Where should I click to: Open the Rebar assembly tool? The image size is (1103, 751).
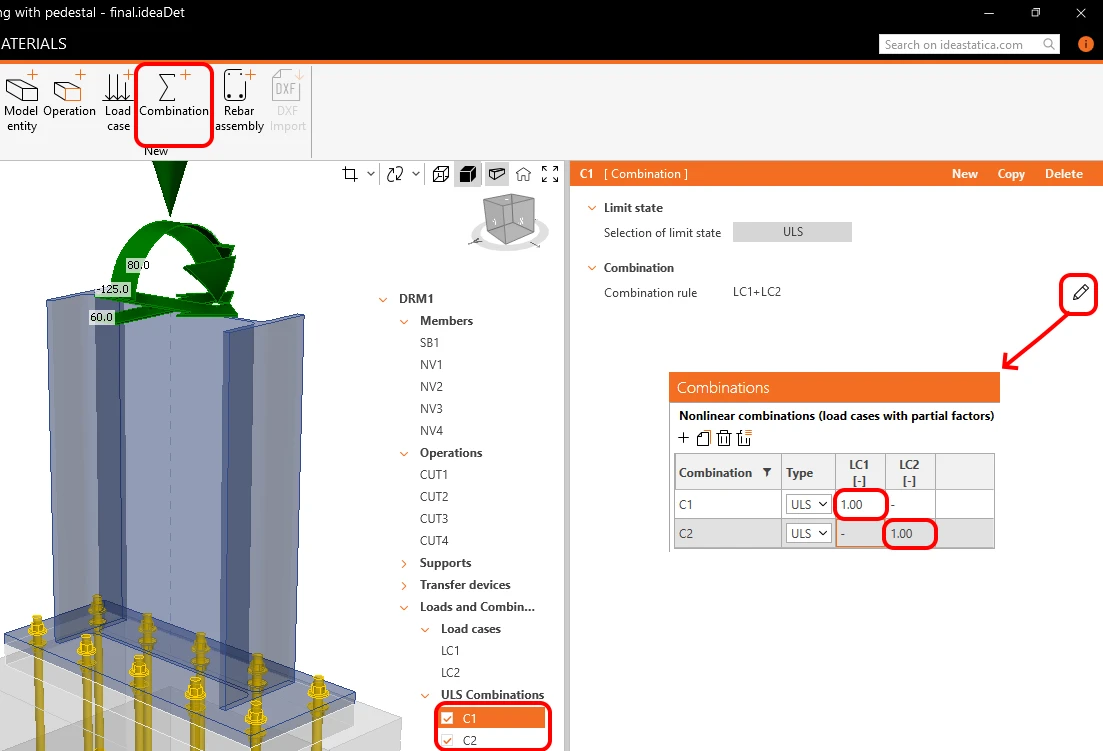[x=239, y=103]
